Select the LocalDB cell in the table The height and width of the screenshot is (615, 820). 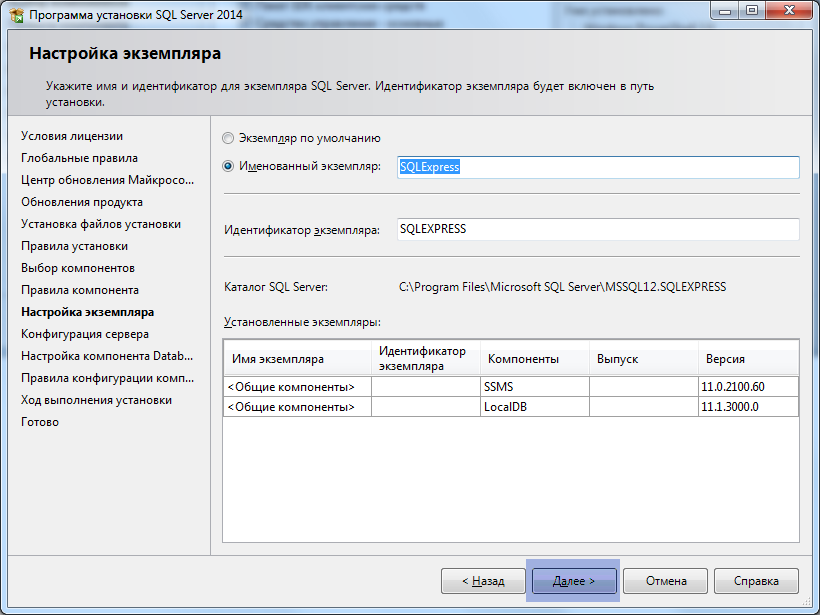[534, 407]
